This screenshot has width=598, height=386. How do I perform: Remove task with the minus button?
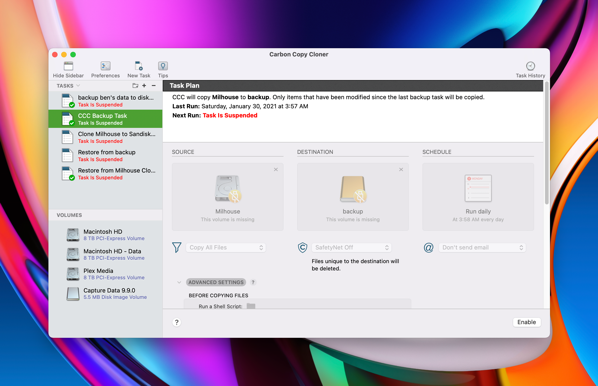point(154,86)
